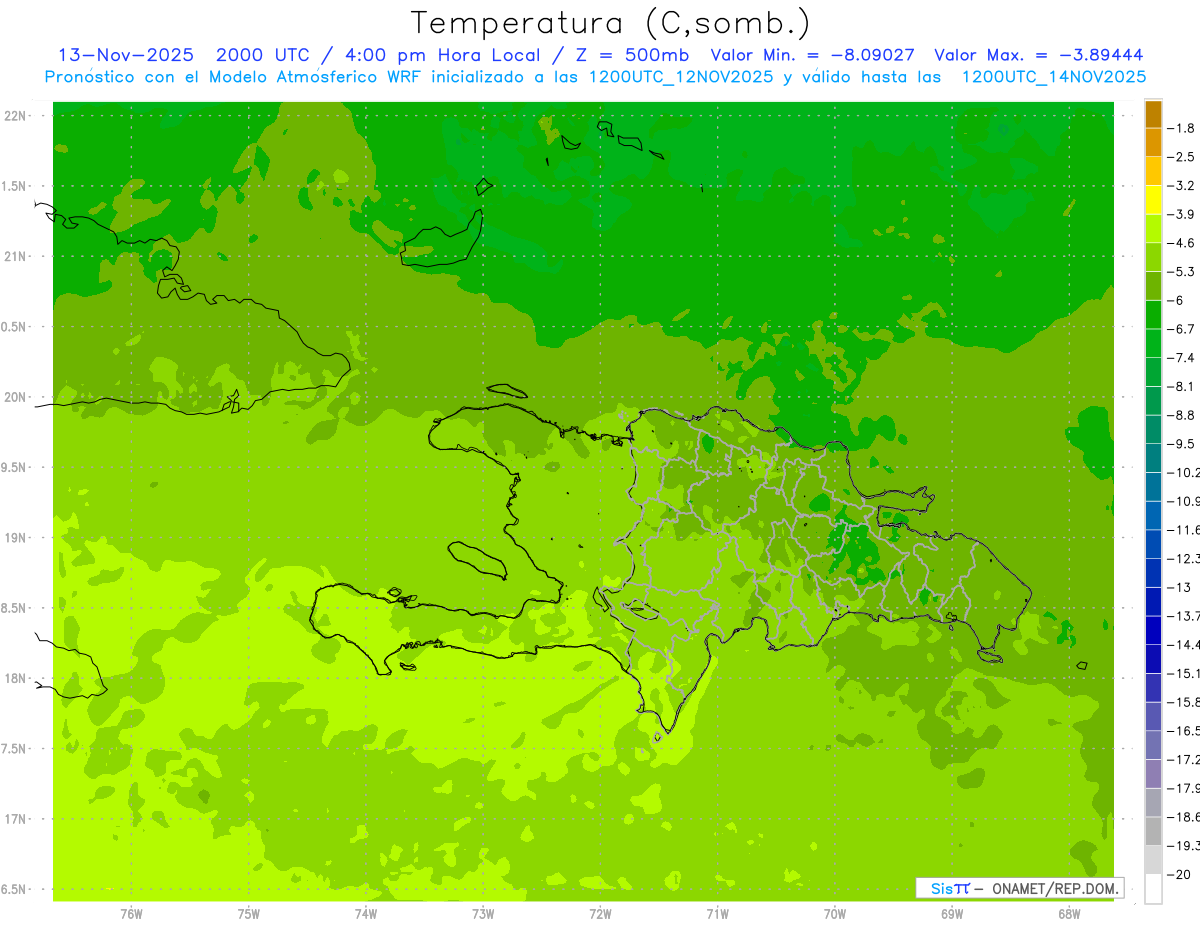Click the lime swatch between -3.9 and -4.6
Screen dimensions: 1200x927
[1153, 229]
